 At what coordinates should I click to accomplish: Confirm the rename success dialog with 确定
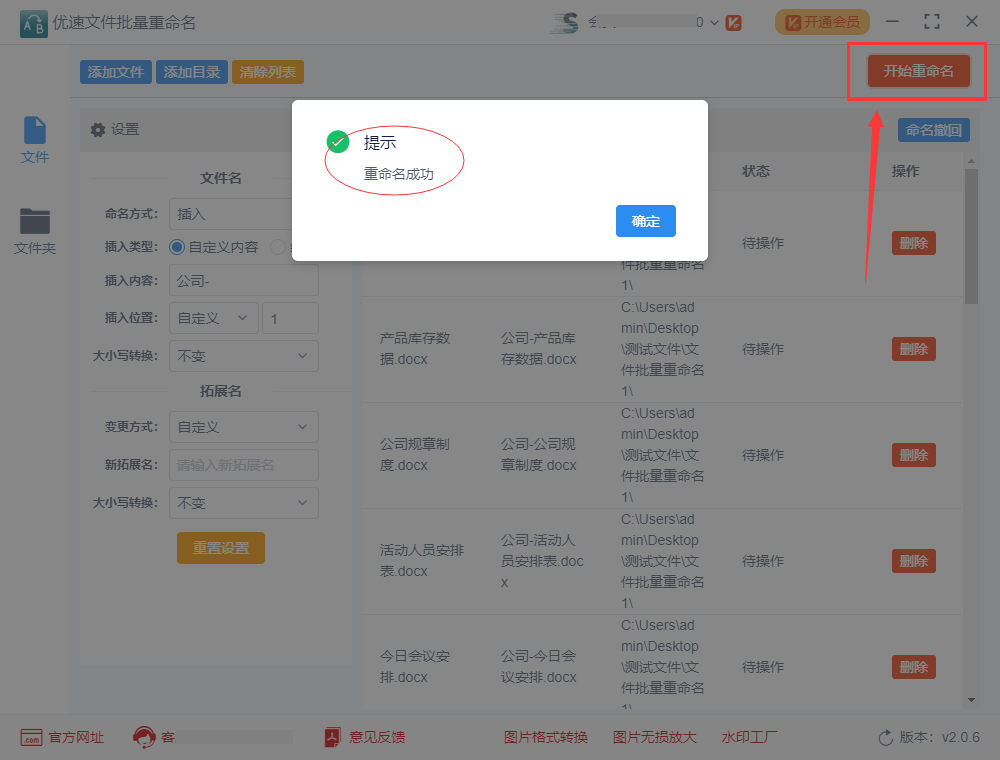645,221
